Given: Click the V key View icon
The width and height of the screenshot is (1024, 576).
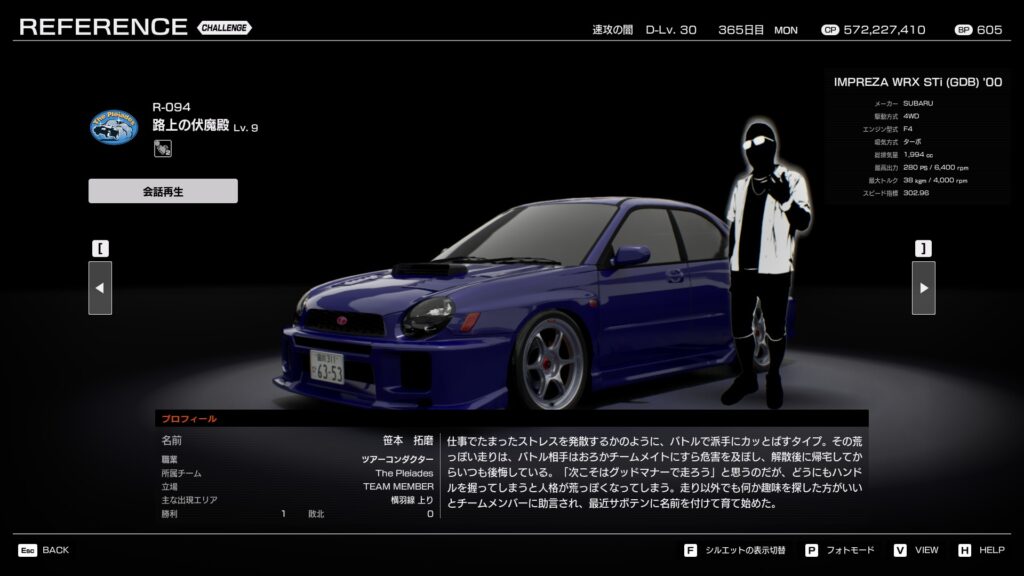Looking at the screenshot, I should tap(900, 550).
